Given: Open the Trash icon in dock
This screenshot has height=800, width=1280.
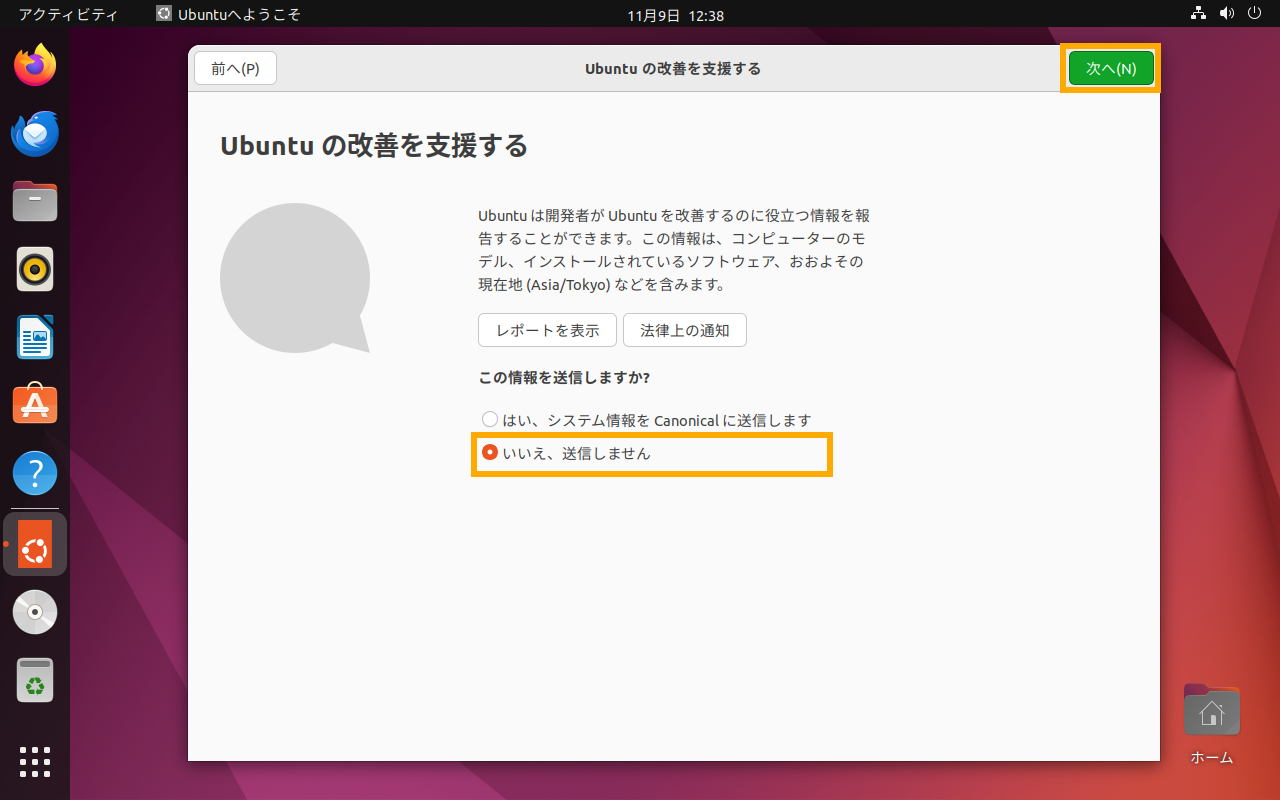Looking at the screenshot, I should coord(35,680).
